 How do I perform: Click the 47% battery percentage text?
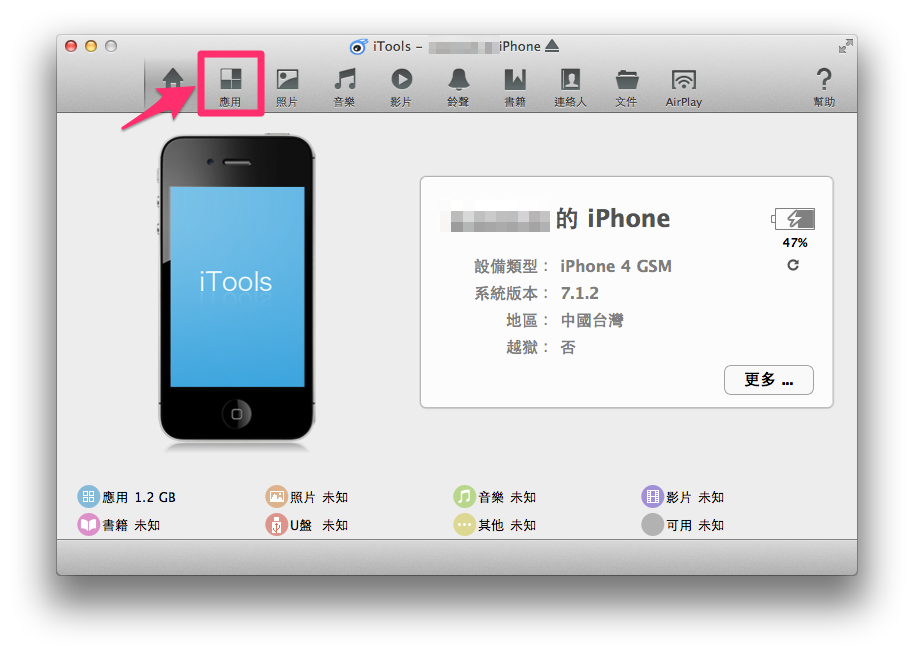pyautogui.click(x=795, y=242)
